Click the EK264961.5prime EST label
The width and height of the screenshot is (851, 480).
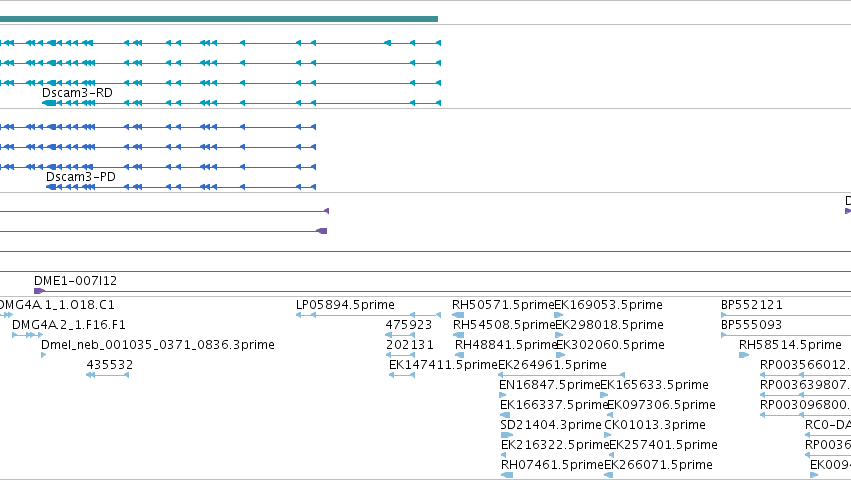(x=552, y=365)
